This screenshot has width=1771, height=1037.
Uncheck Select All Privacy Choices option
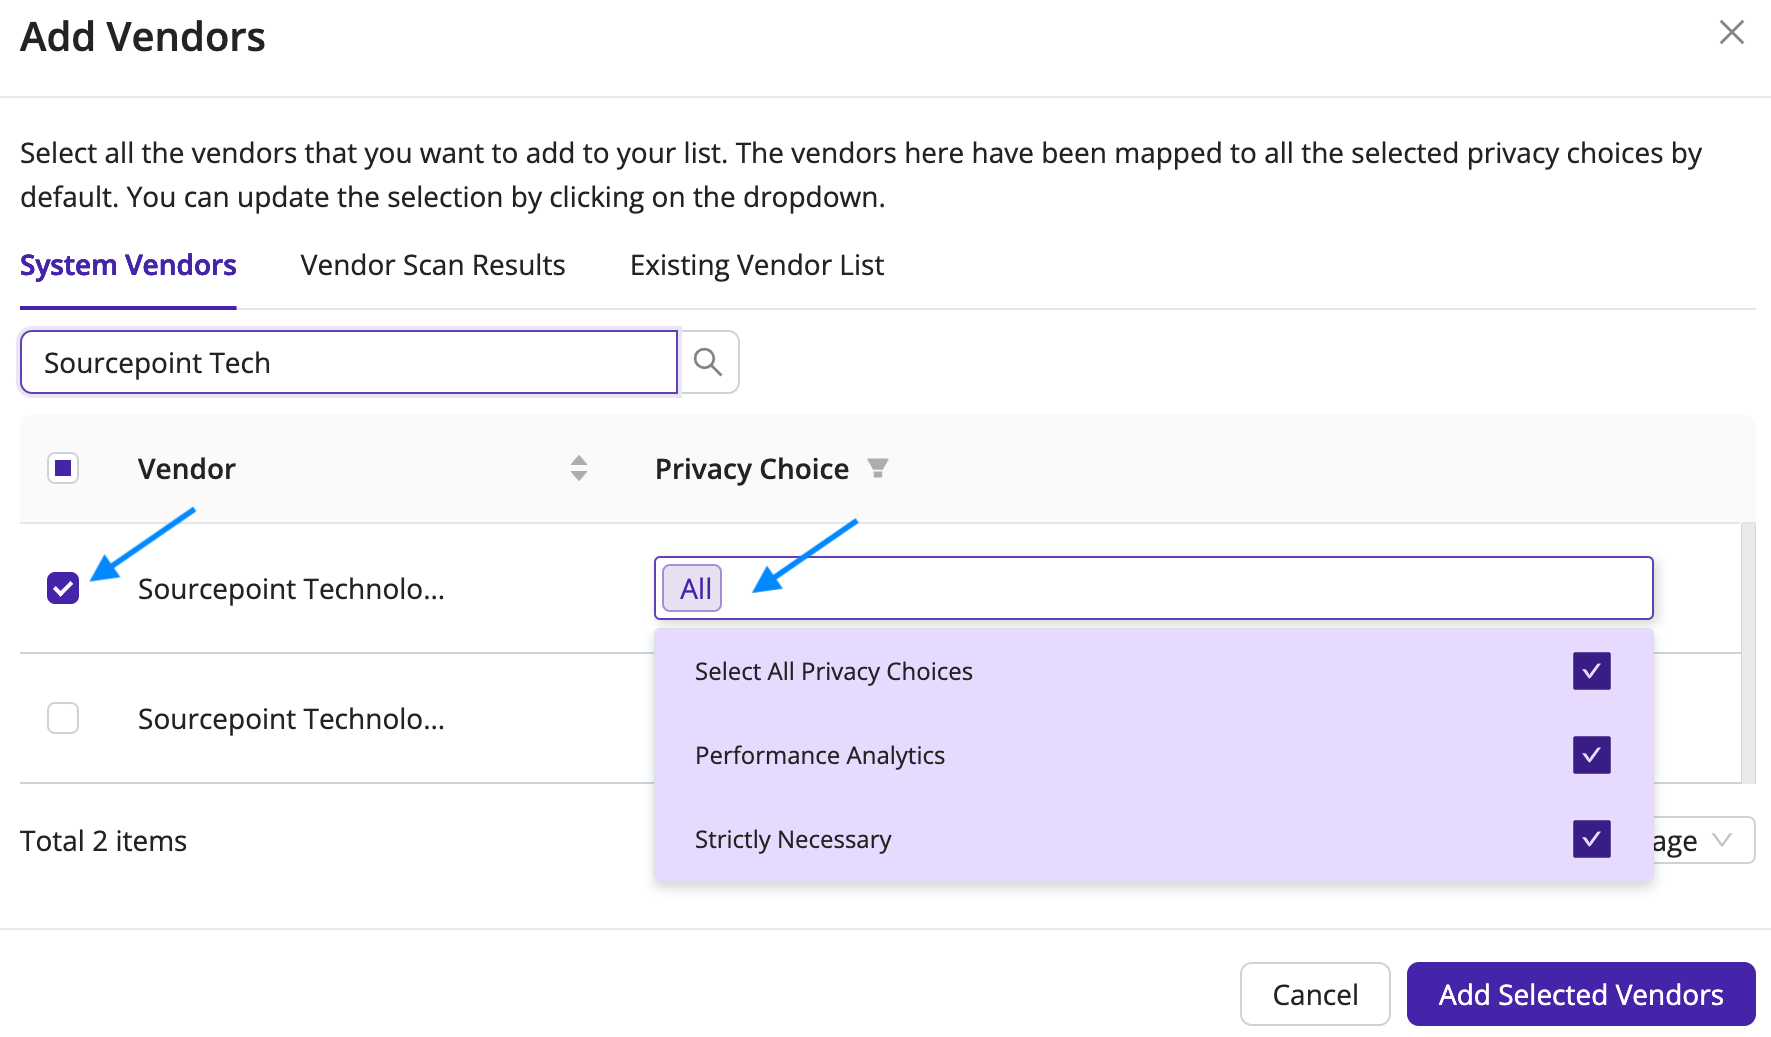[x=1592, y=671]
